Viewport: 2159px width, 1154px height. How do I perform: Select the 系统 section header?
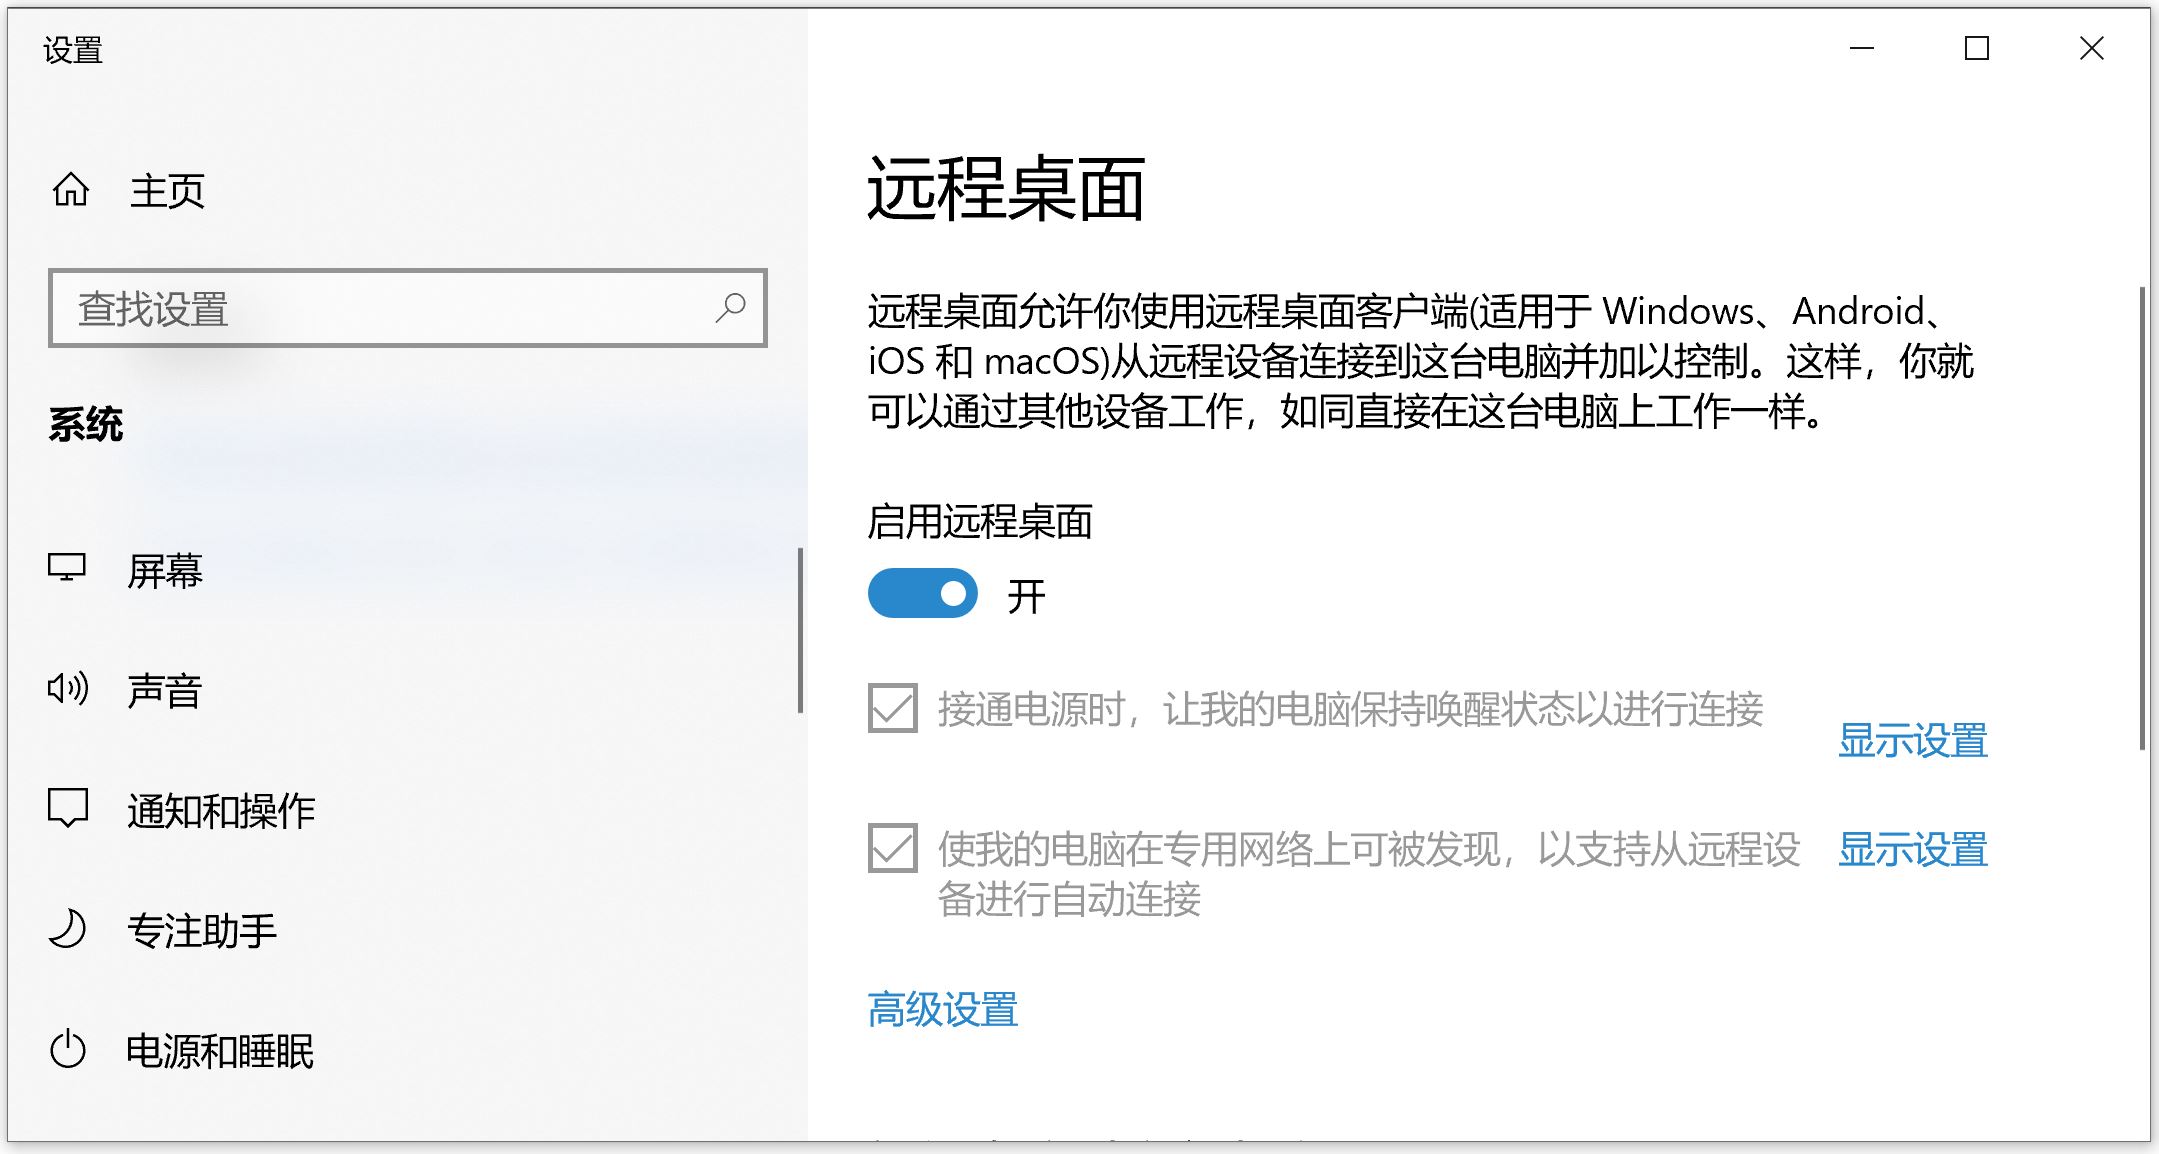(x=87, y=424)
